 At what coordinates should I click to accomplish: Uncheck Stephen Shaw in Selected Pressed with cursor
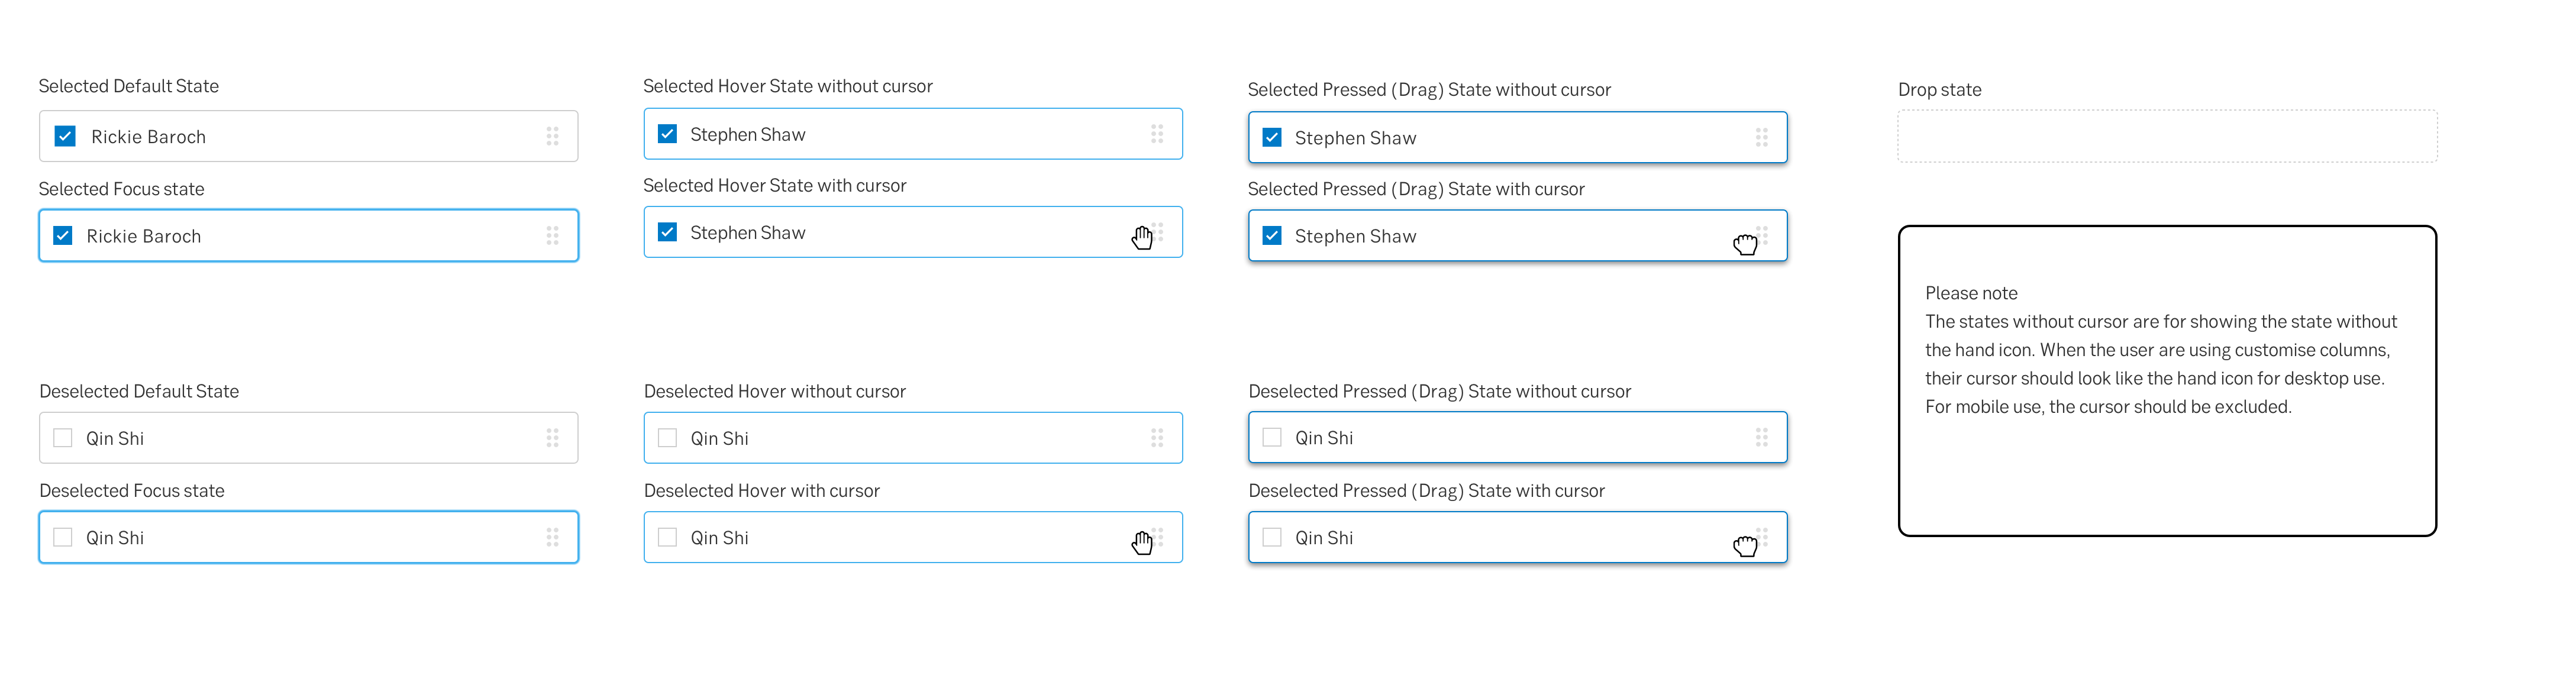tap(1272, 235)
